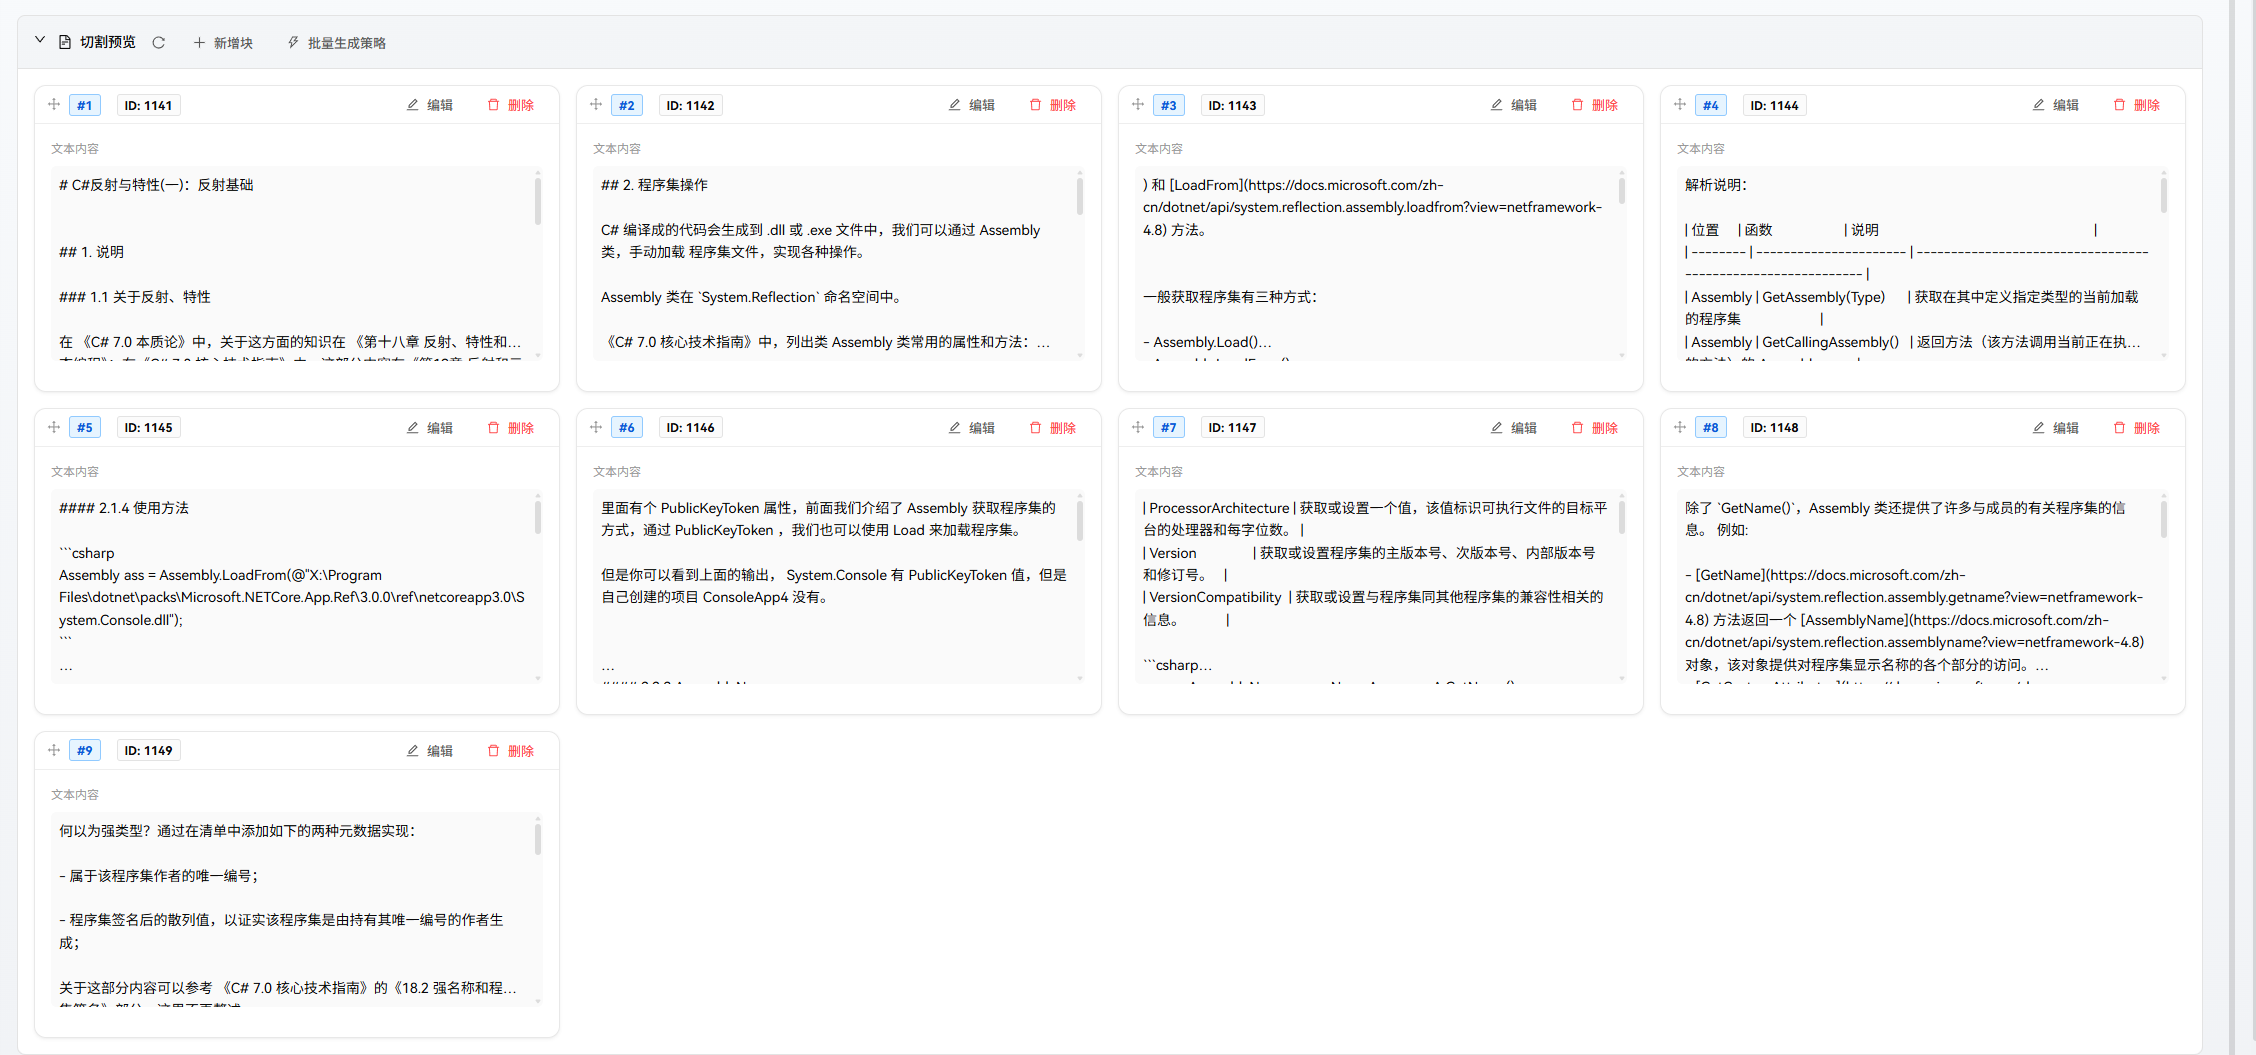Image resolution: width=2256 pixels, height=1055 pixels.
Task: Delete chunk ID 1141
Action: [511, 105]
